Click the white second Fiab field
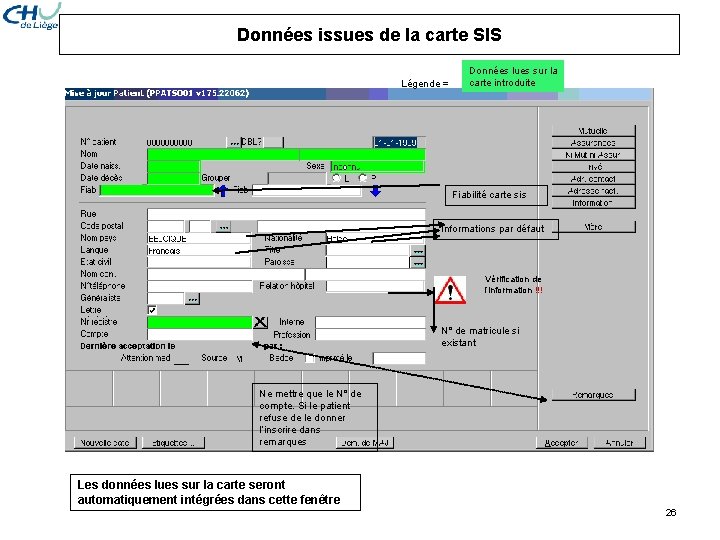The height and width of the screenshot is (540, 720). click(x=307, y=191)
